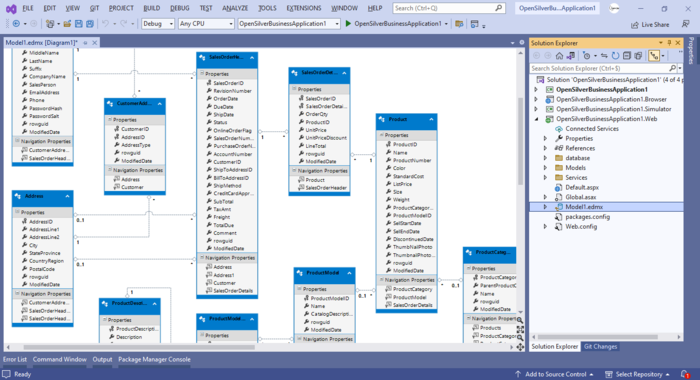Click the Solution Explorer Home icon
The image size is (700, 380).
[559, 56]
